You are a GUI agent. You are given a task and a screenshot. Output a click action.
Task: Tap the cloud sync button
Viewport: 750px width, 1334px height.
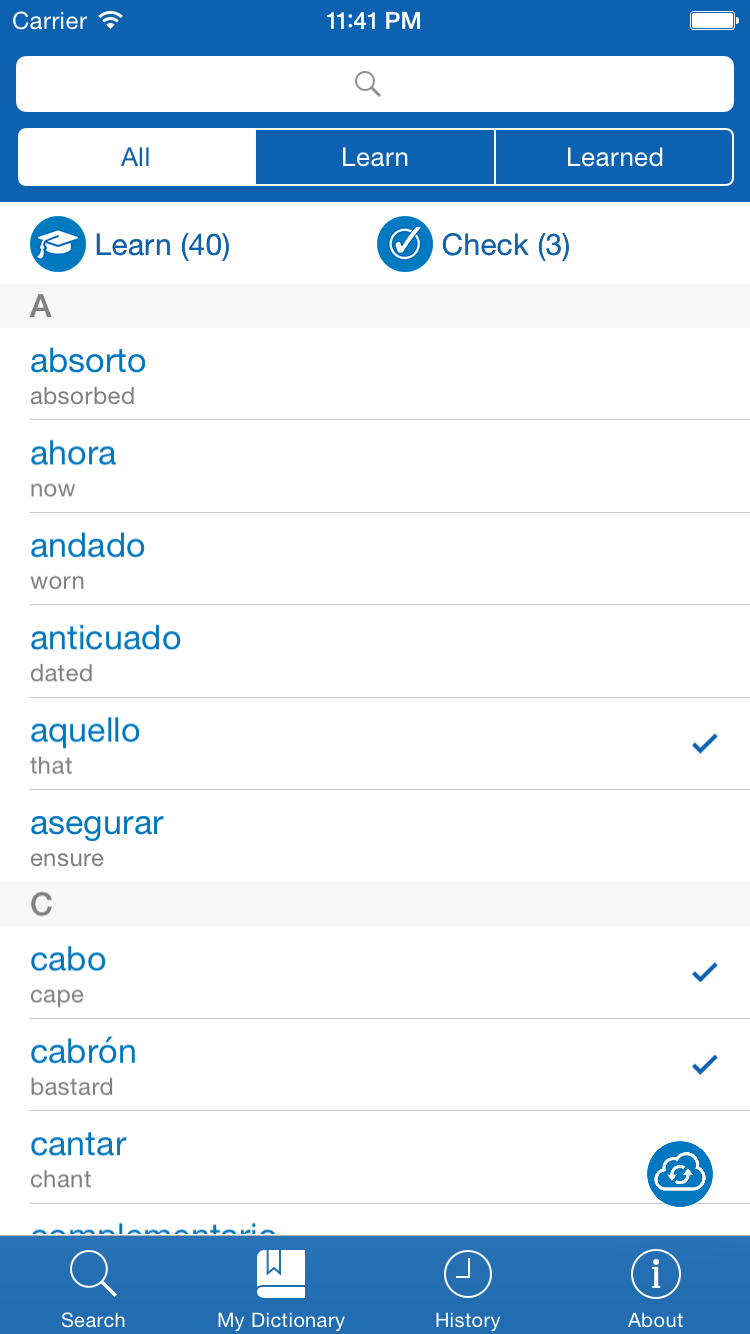pyautogui.click(x=680, y=1174)
